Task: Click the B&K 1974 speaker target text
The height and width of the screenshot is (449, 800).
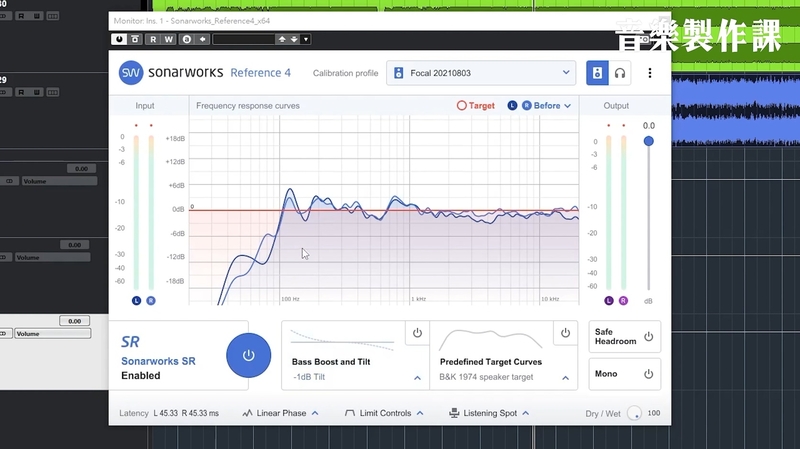Action: (486, 377)
